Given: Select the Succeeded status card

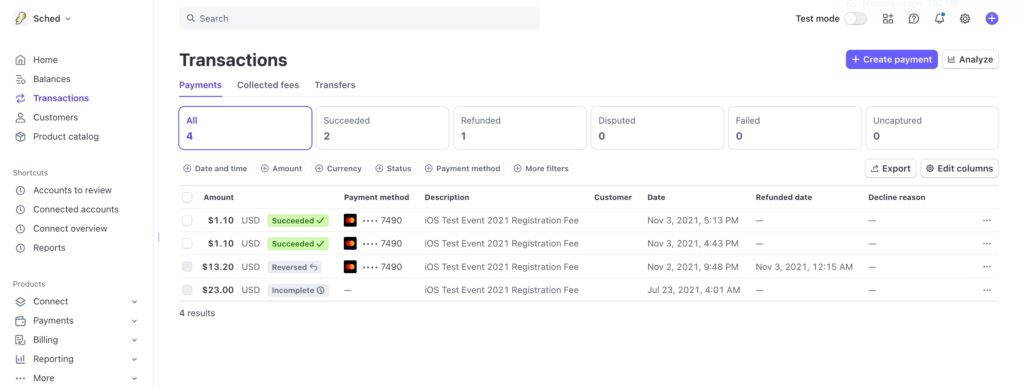Looking at the screenshot, I should (383, 128).
